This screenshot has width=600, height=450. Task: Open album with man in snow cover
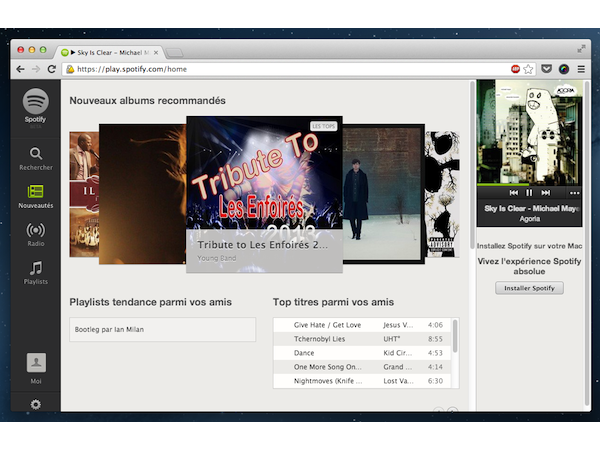383,194
